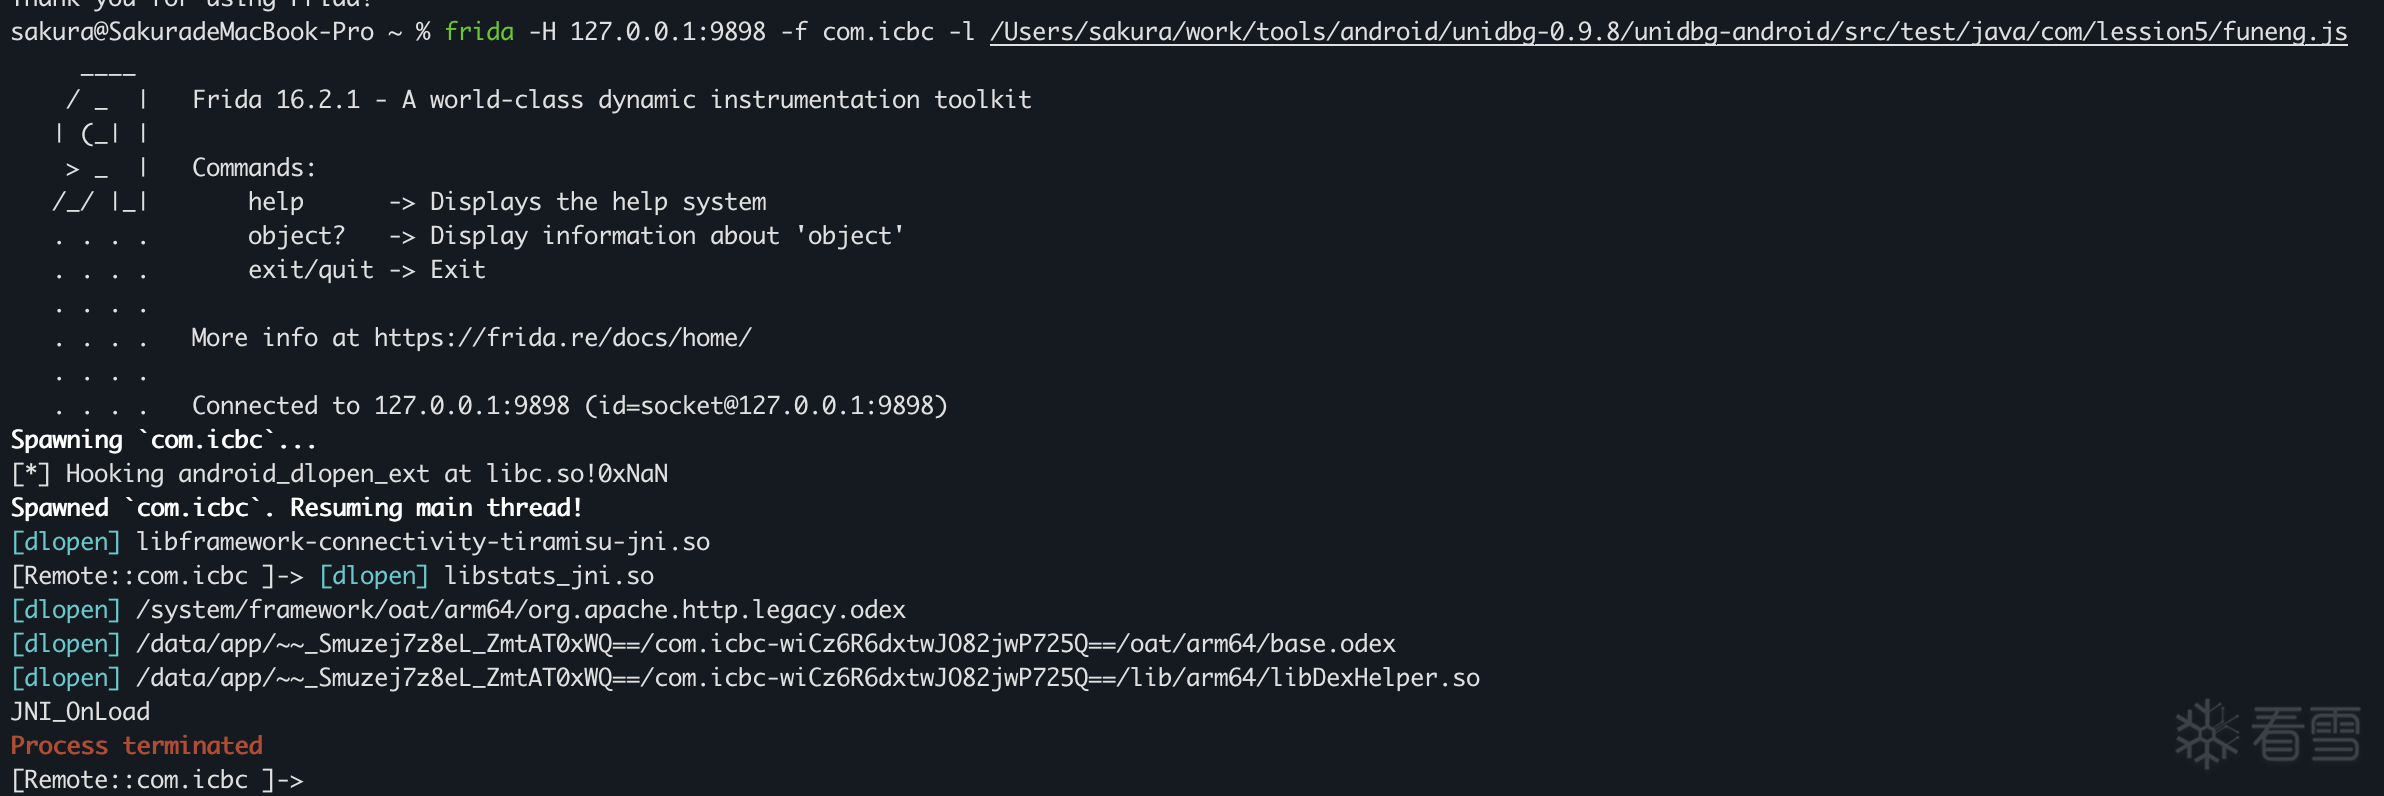Click the base.odex dlopen path
The height and width of the screenshot is (796, 2384).
[766, 644]
